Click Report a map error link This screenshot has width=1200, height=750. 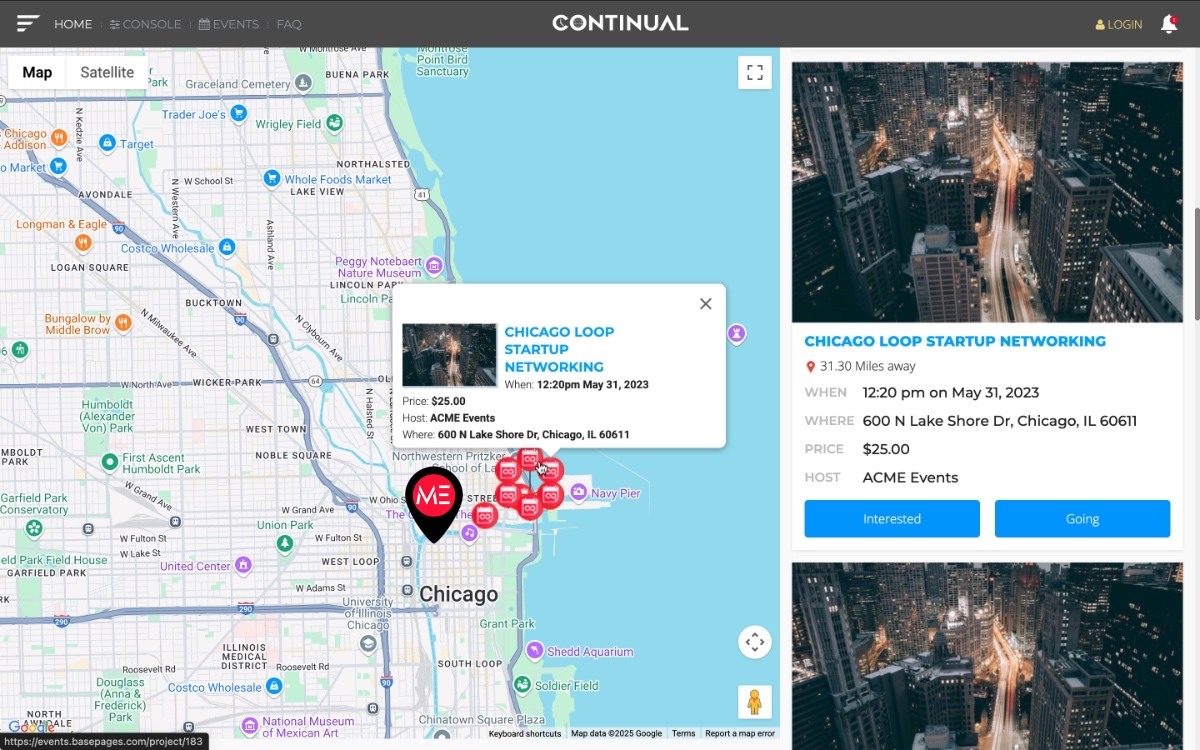(x=740, y=734)
